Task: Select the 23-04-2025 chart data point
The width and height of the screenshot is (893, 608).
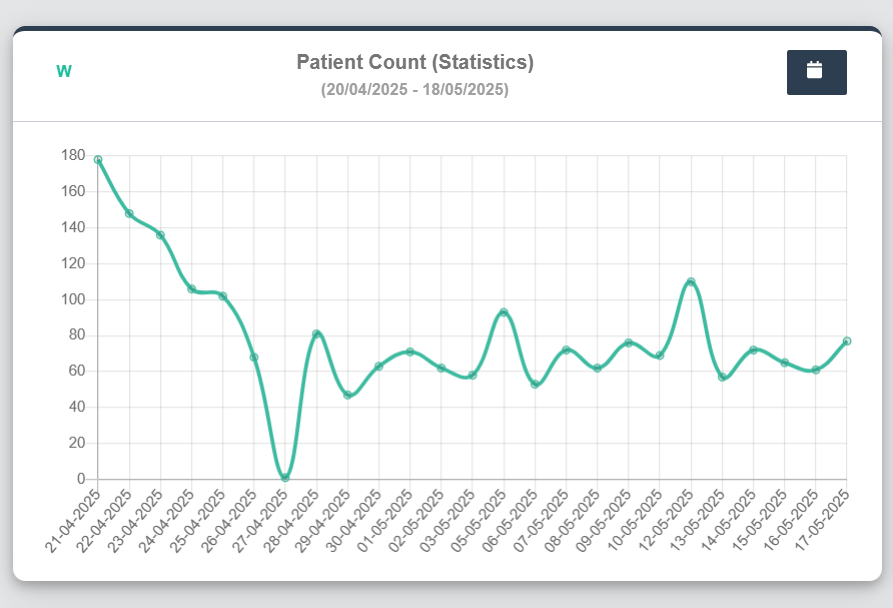Action: pos(160,235)
